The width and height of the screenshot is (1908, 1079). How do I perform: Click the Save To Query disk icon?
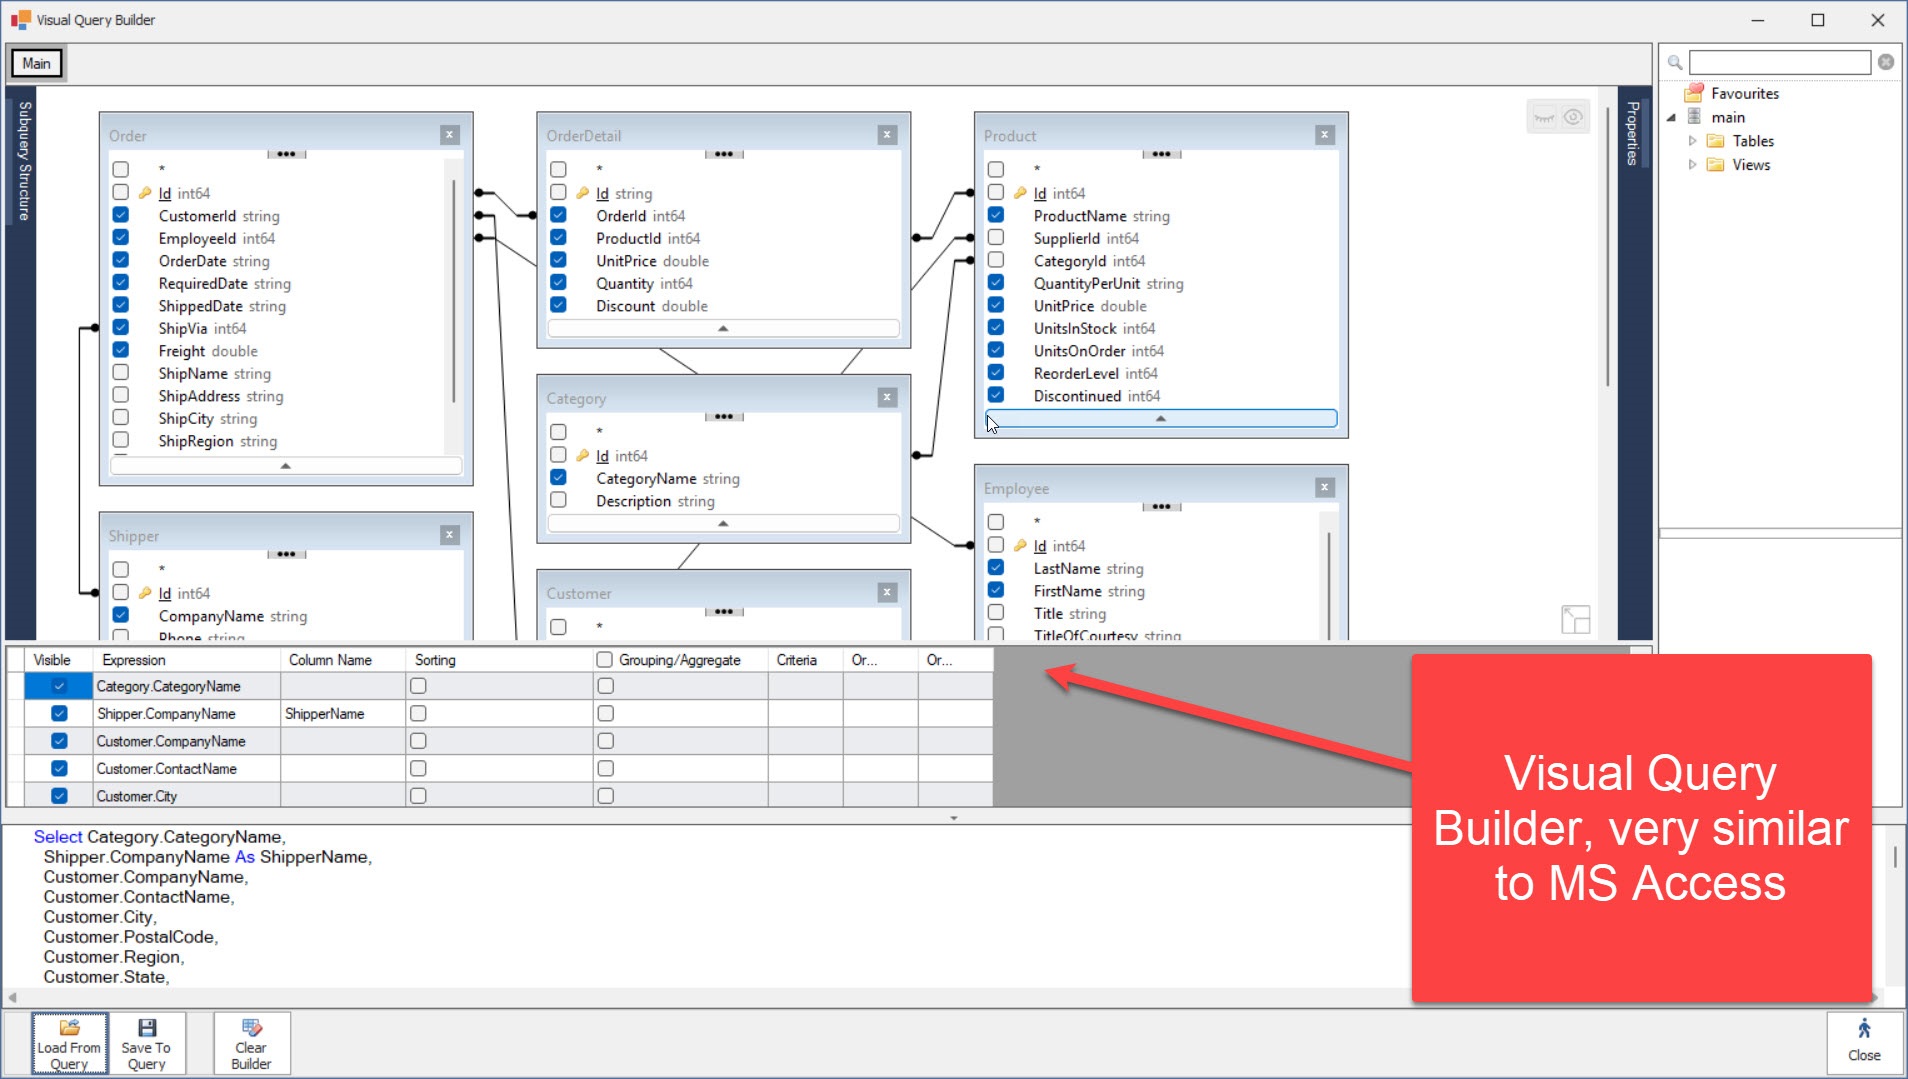click(146, 1028)
